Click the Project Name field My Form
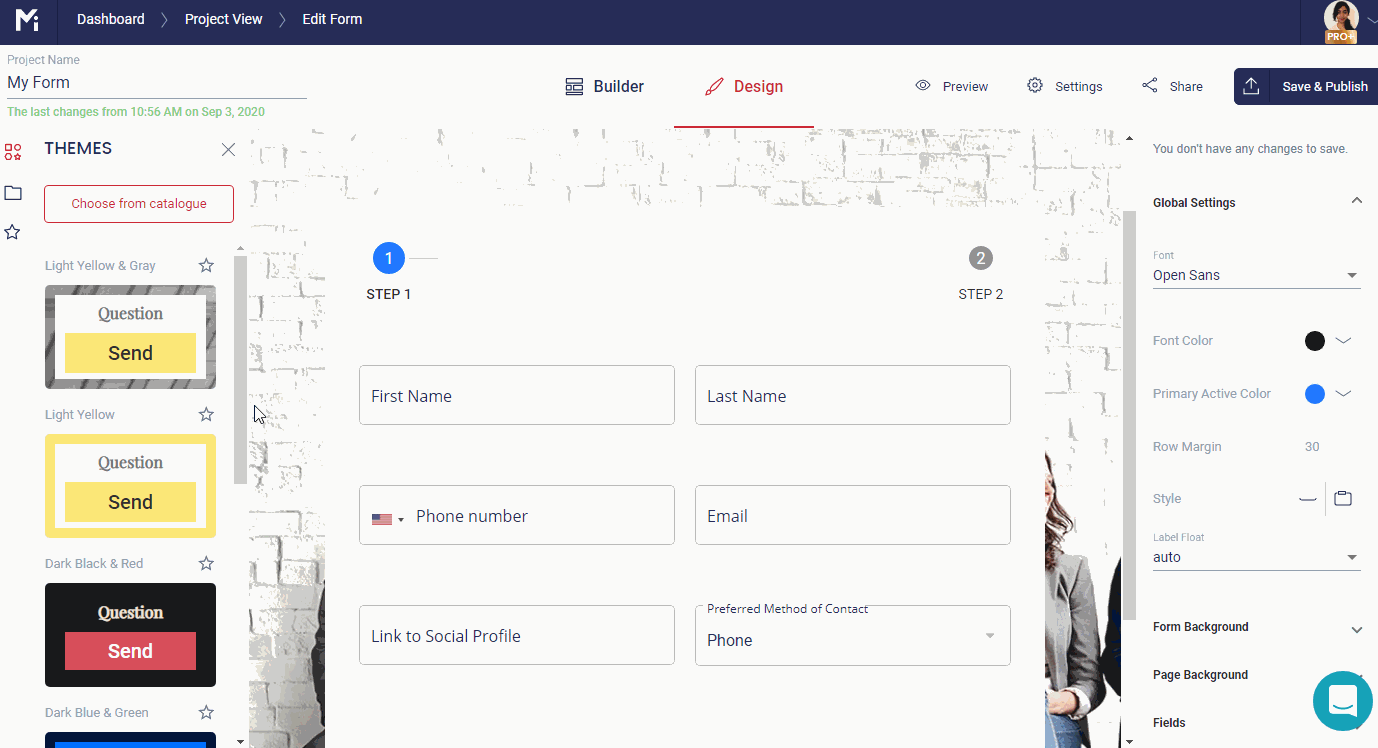This screenshot has height=748, width=1378. (157, 83)
